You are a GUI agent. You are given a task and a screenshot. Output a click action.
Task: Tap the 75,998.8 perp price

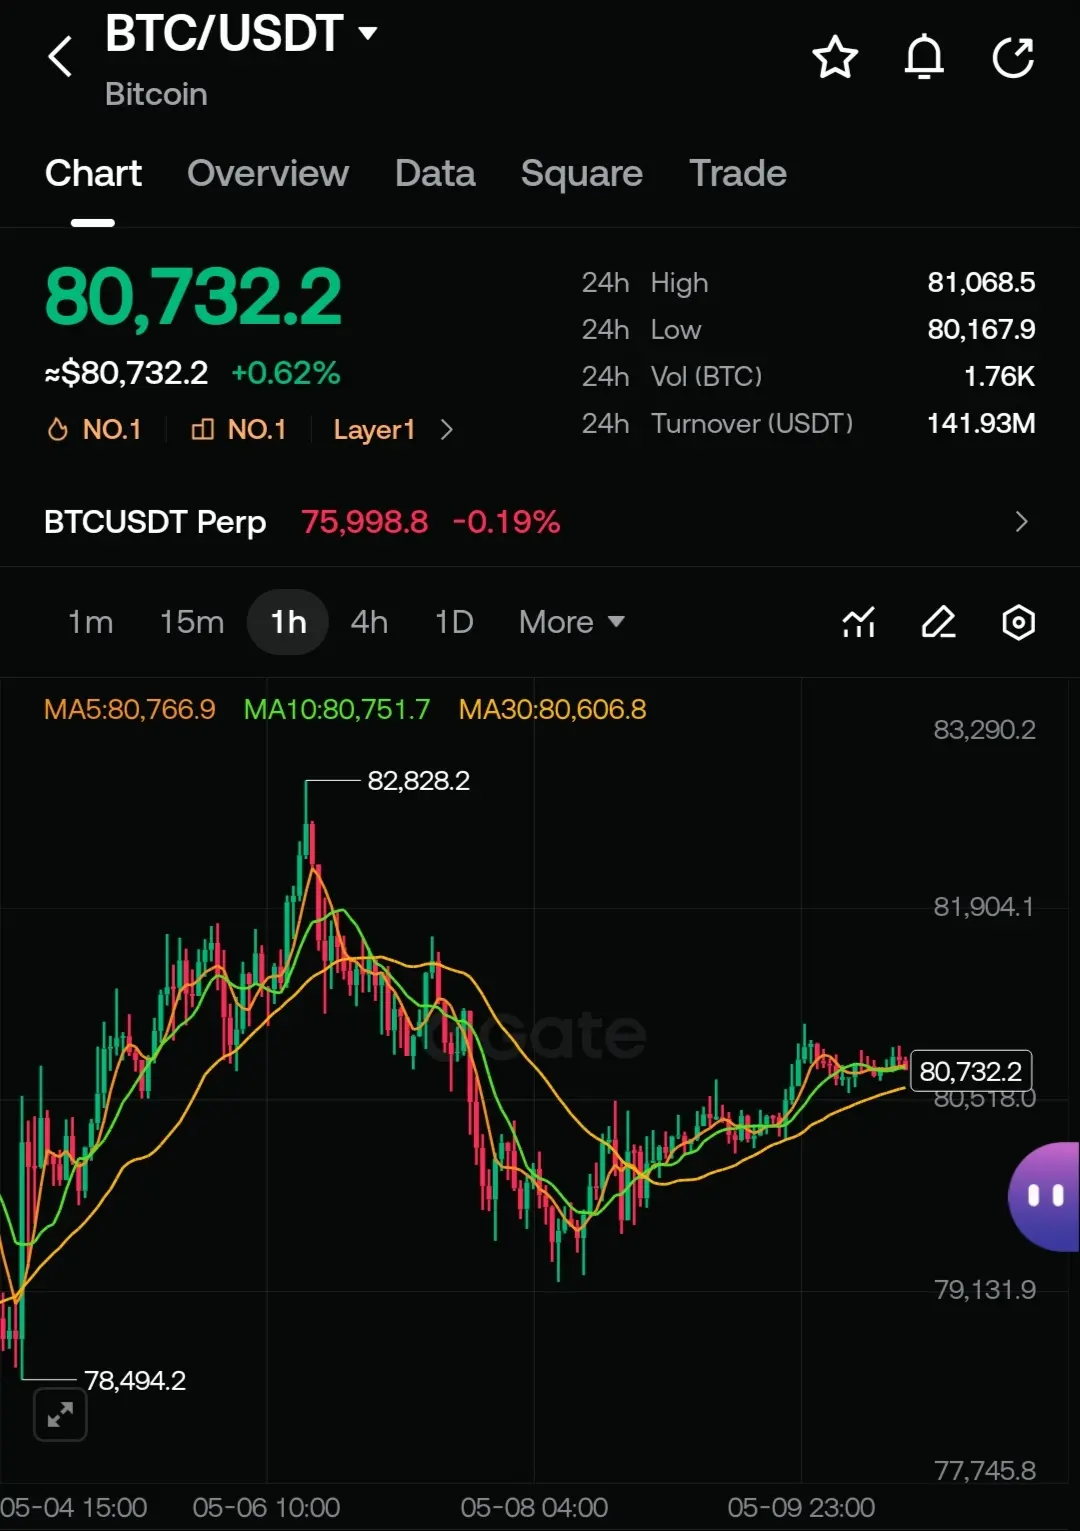point(364,522)
